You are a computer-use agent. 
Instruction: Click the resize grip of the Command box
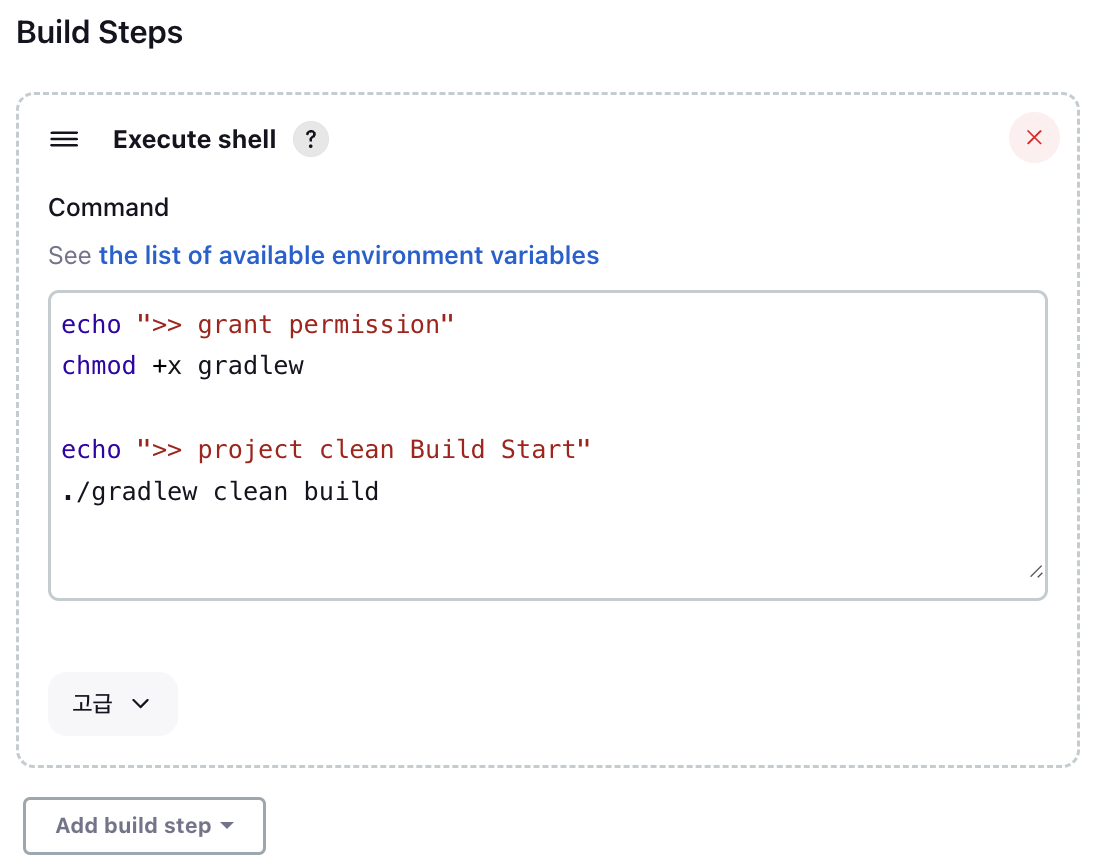(1035, 571)
